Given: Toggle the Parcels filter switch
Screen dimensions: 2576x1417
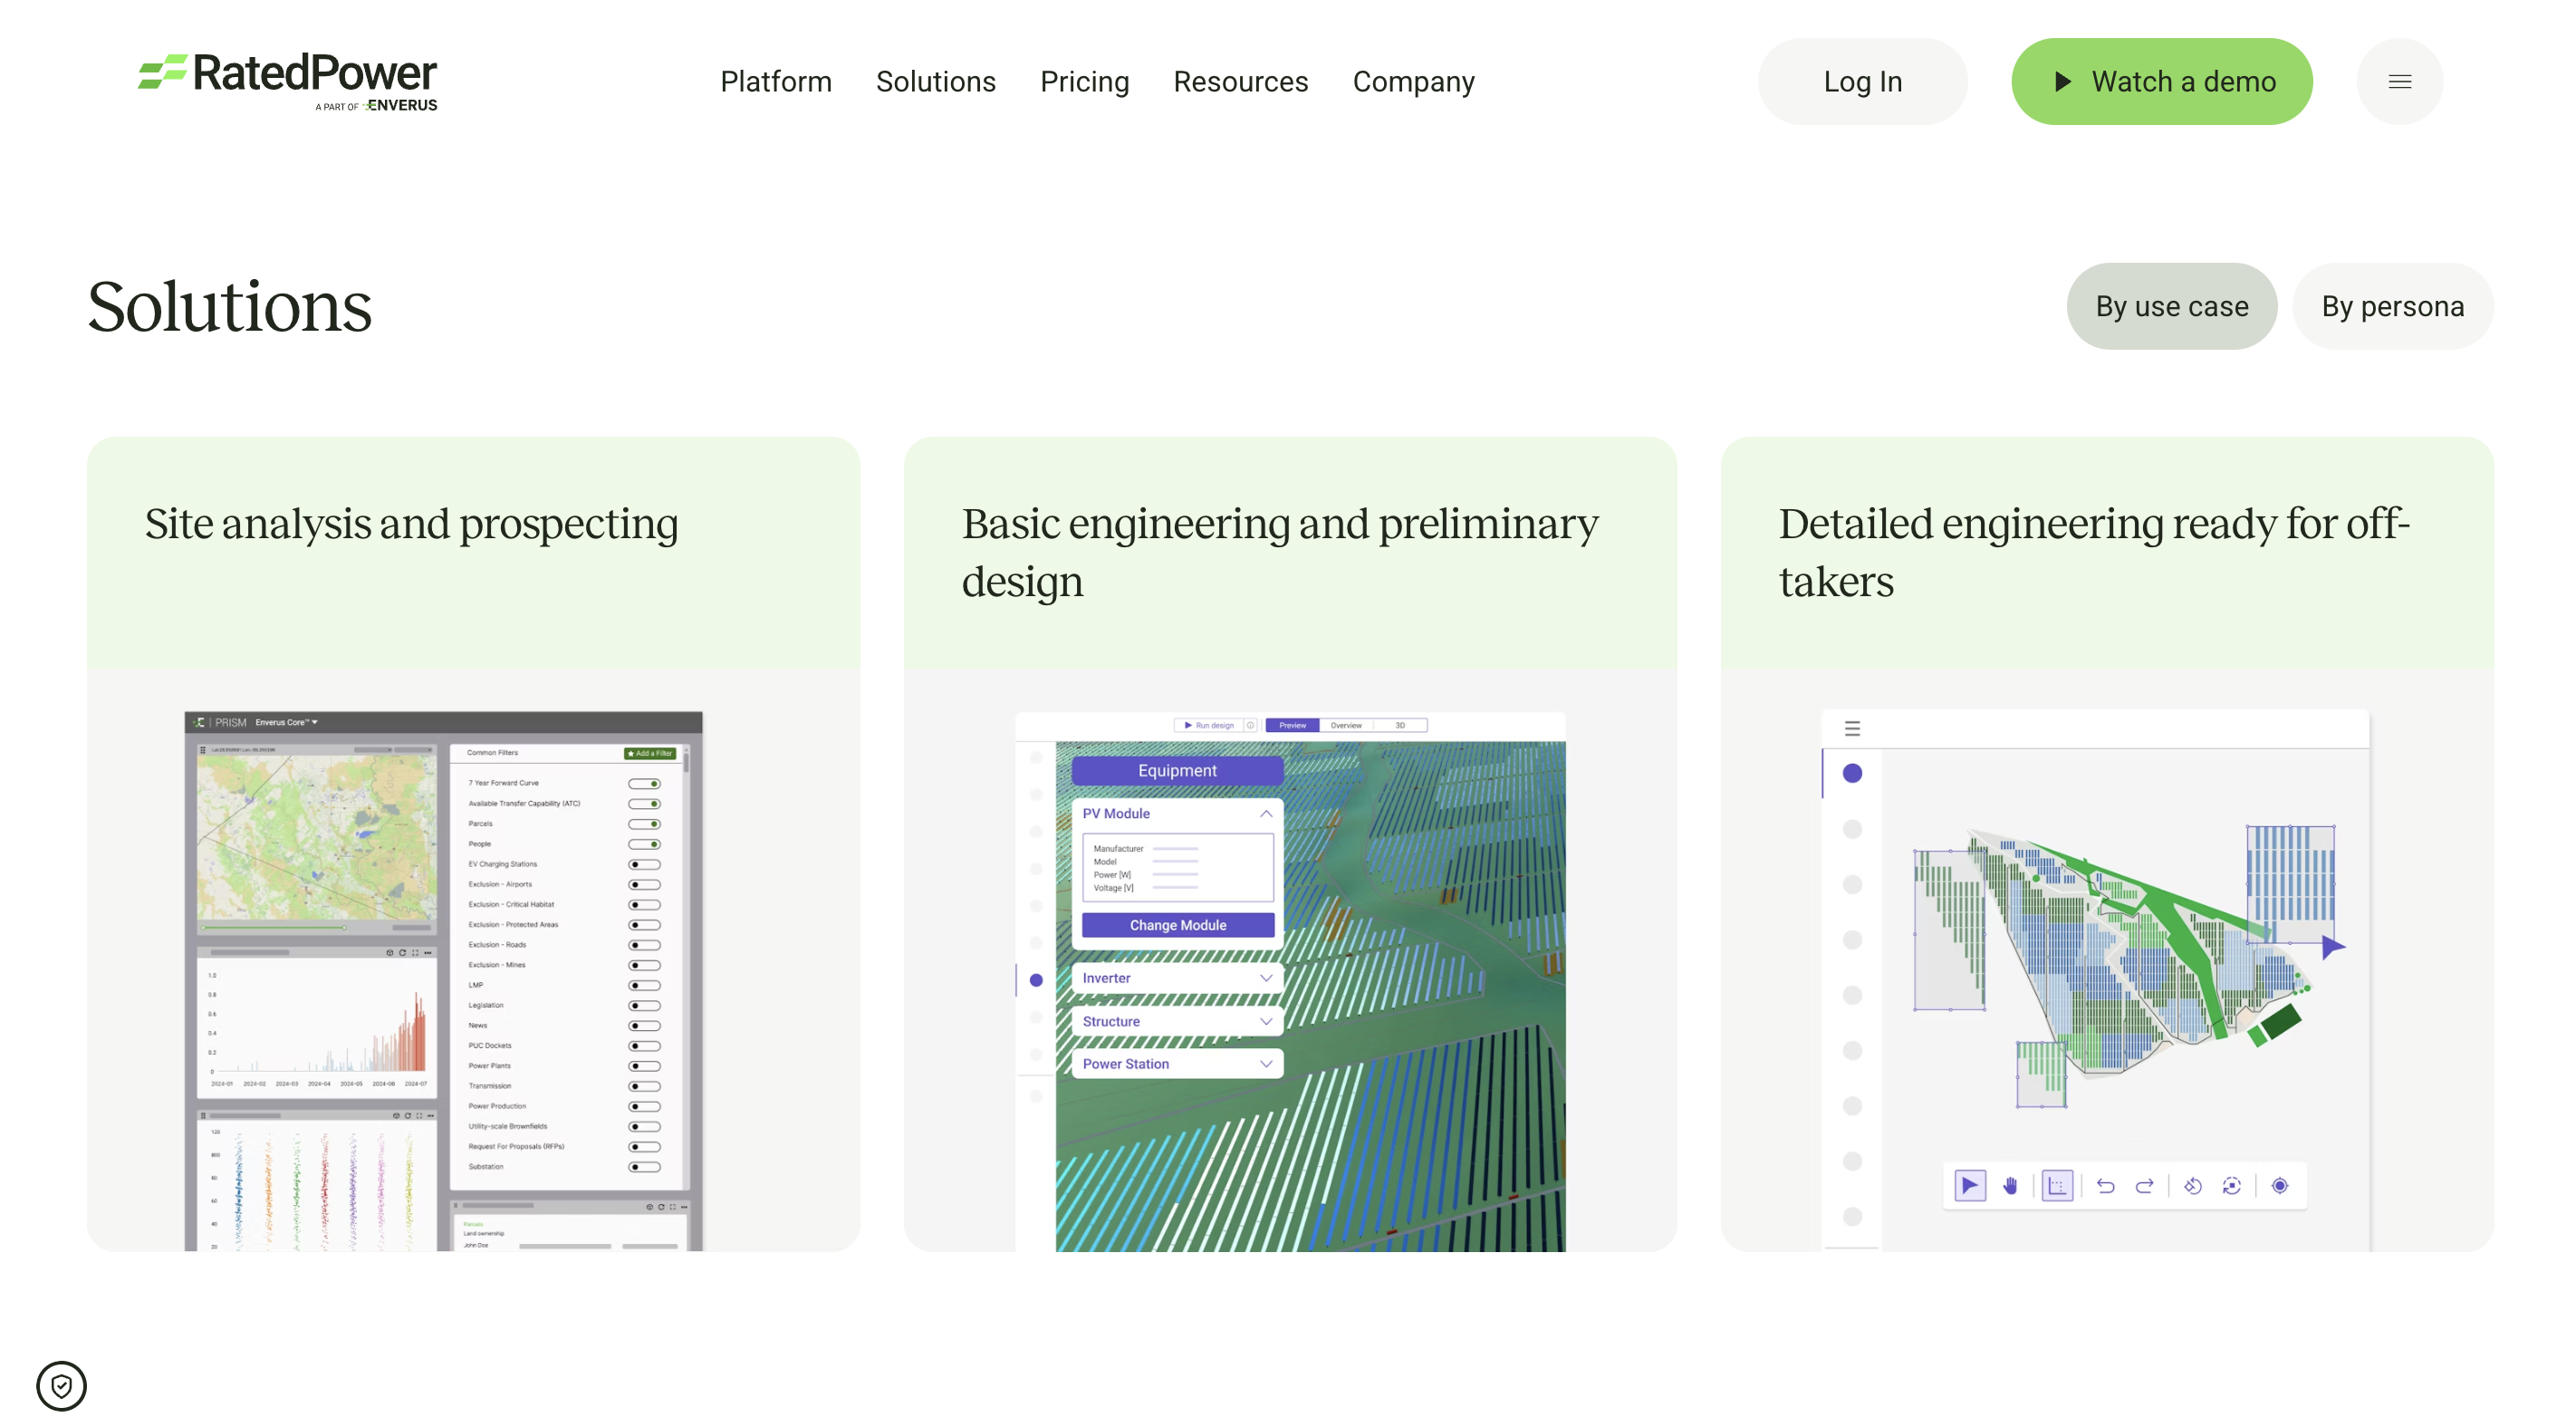Looking at the screenshot, I should tap(644, 824).
